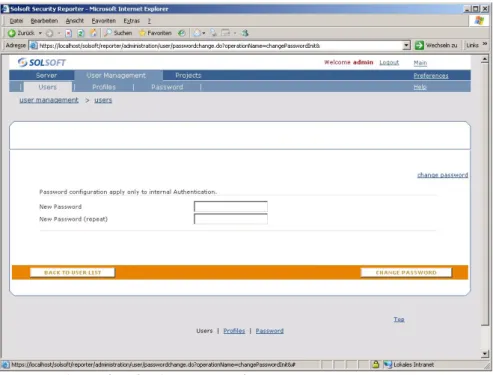
Task: Click the stop loading icon
Action: pos(69,33)
